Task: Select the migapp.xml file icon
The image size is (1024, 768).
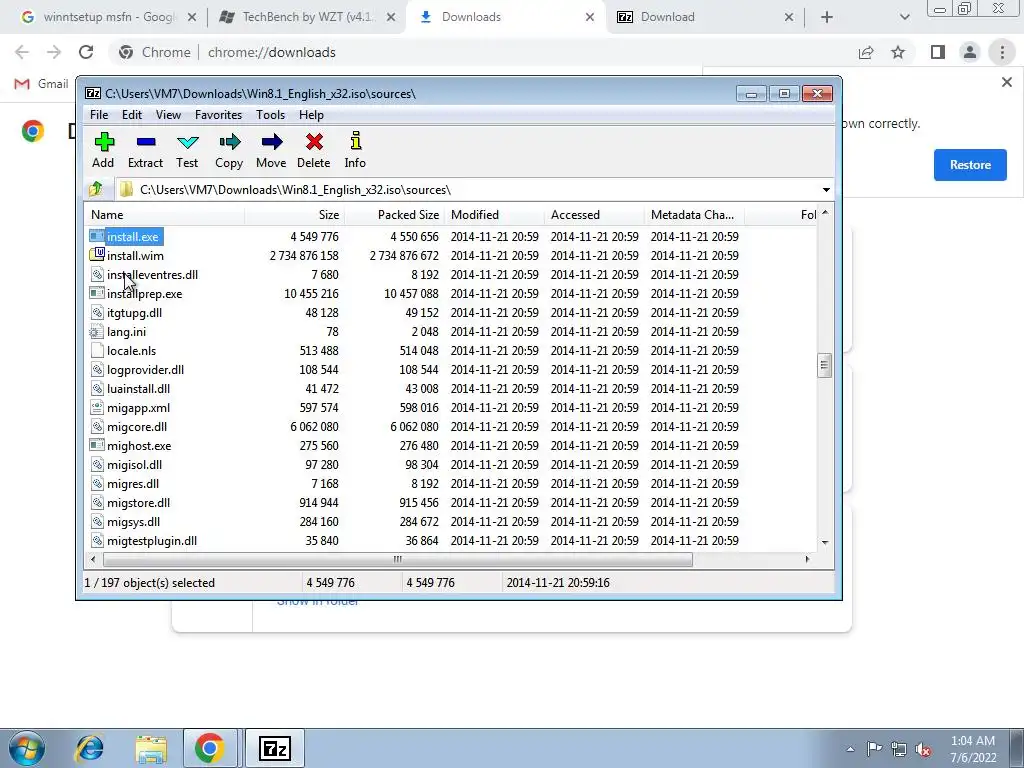Action: click(97, 407)
